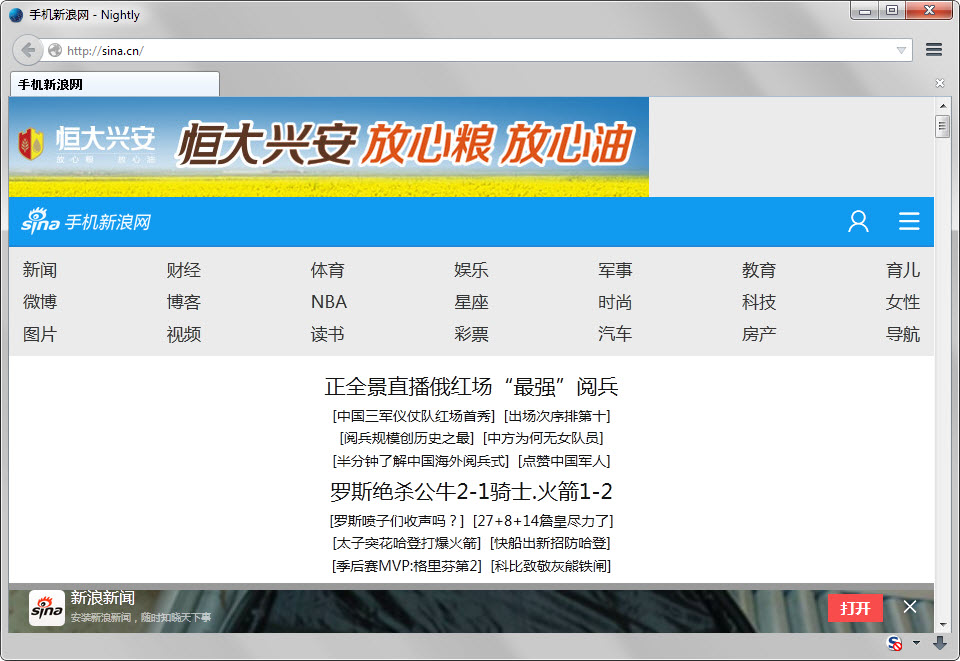Open the 恒大兴安 banner advertisement
Screen dimensions: 960x661
click(x=329, y=147)
